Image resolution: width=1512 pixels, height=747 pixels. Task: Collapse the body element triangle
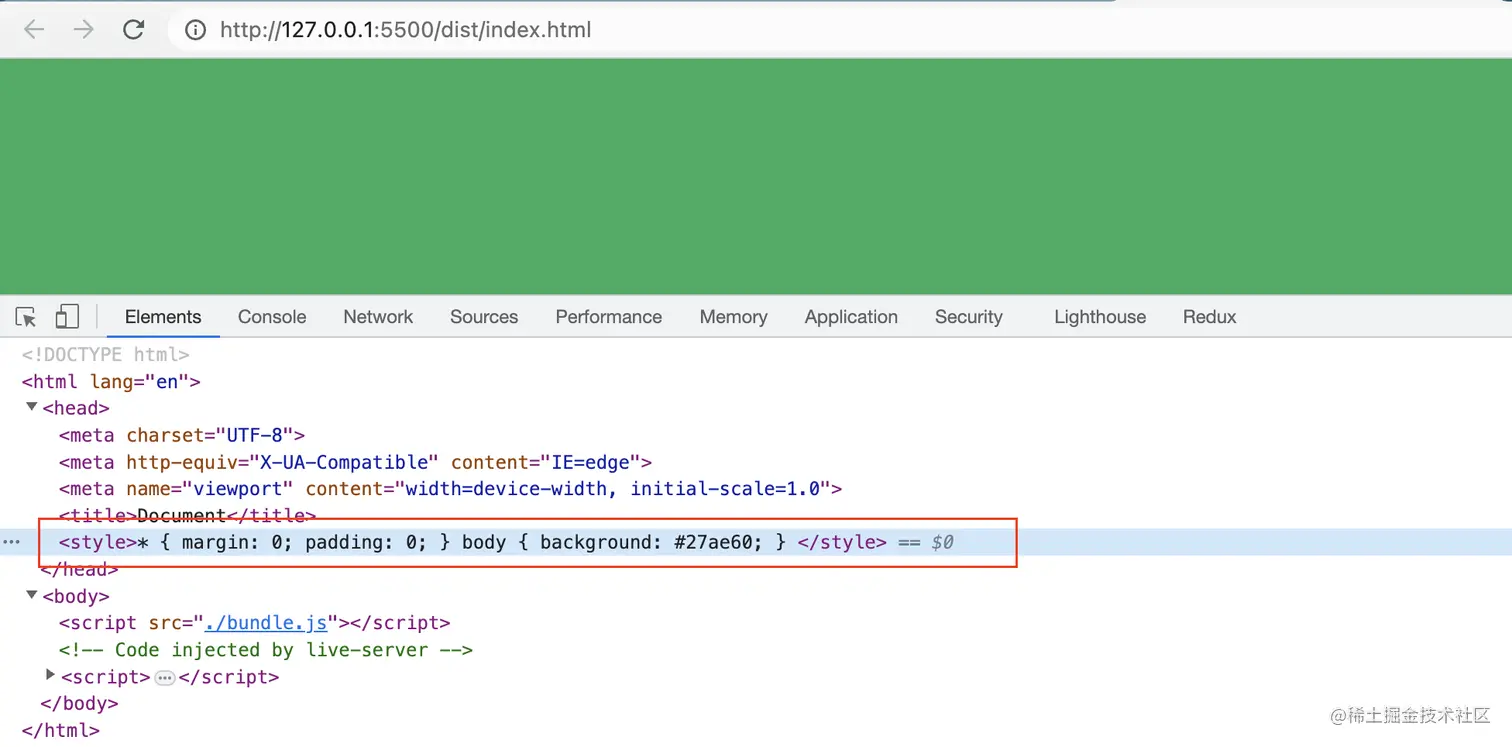point(32,595)
